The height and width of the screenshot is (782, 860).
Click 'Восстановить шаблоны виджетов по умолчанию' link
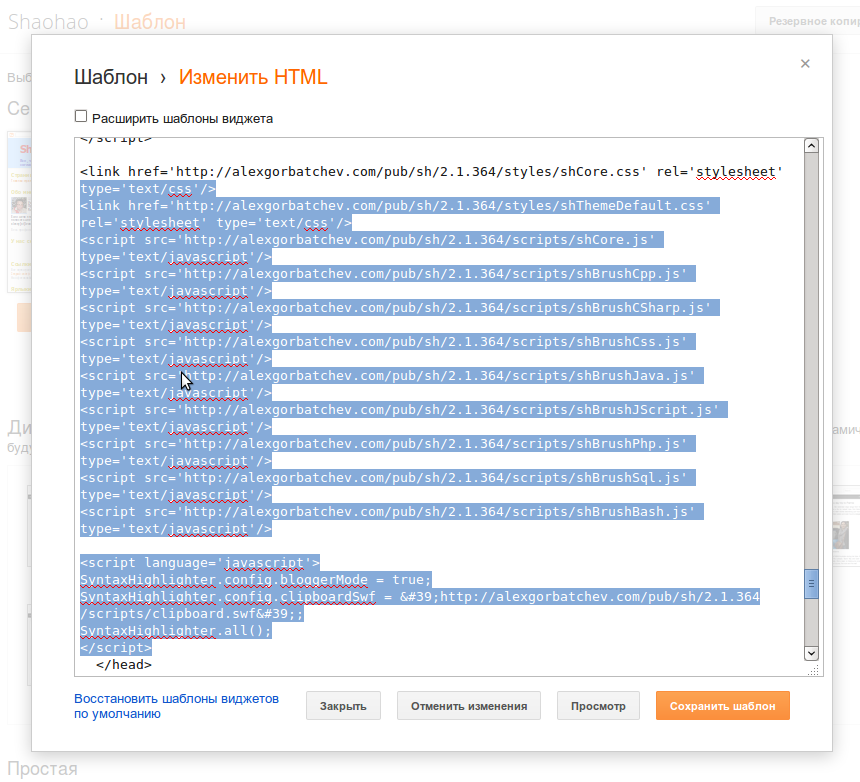click(177, 706)
